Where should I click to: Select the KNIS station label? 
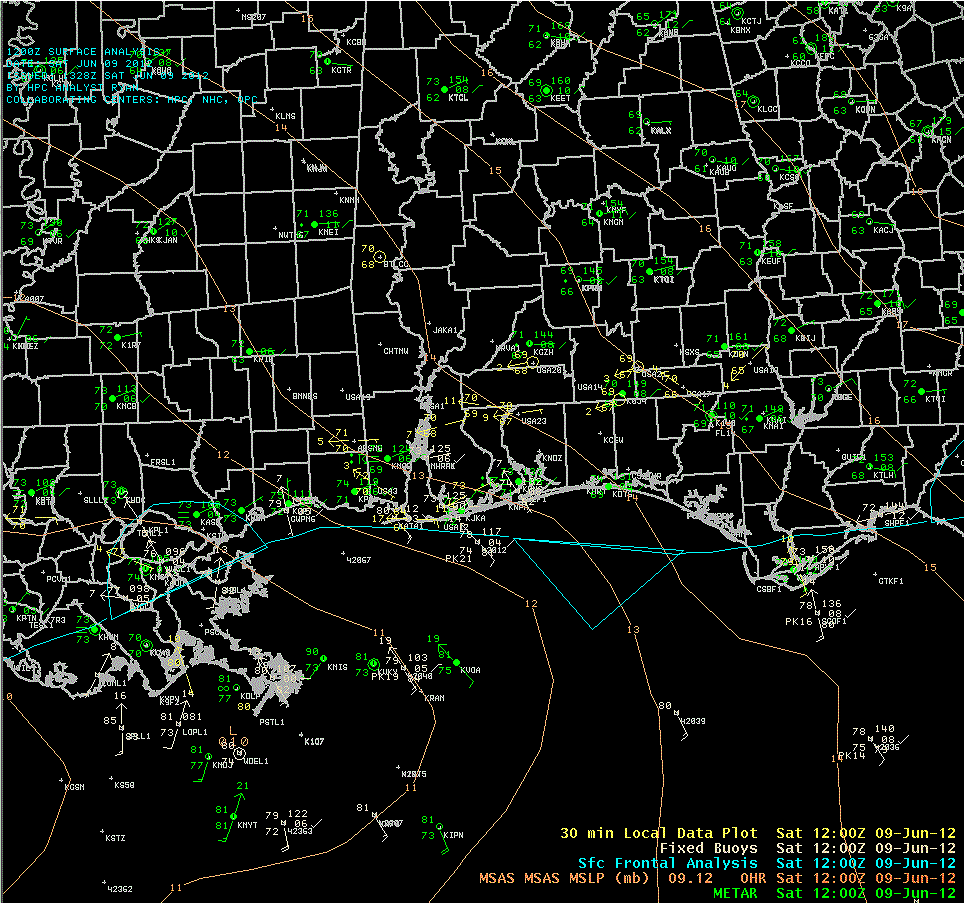[338, 667]
